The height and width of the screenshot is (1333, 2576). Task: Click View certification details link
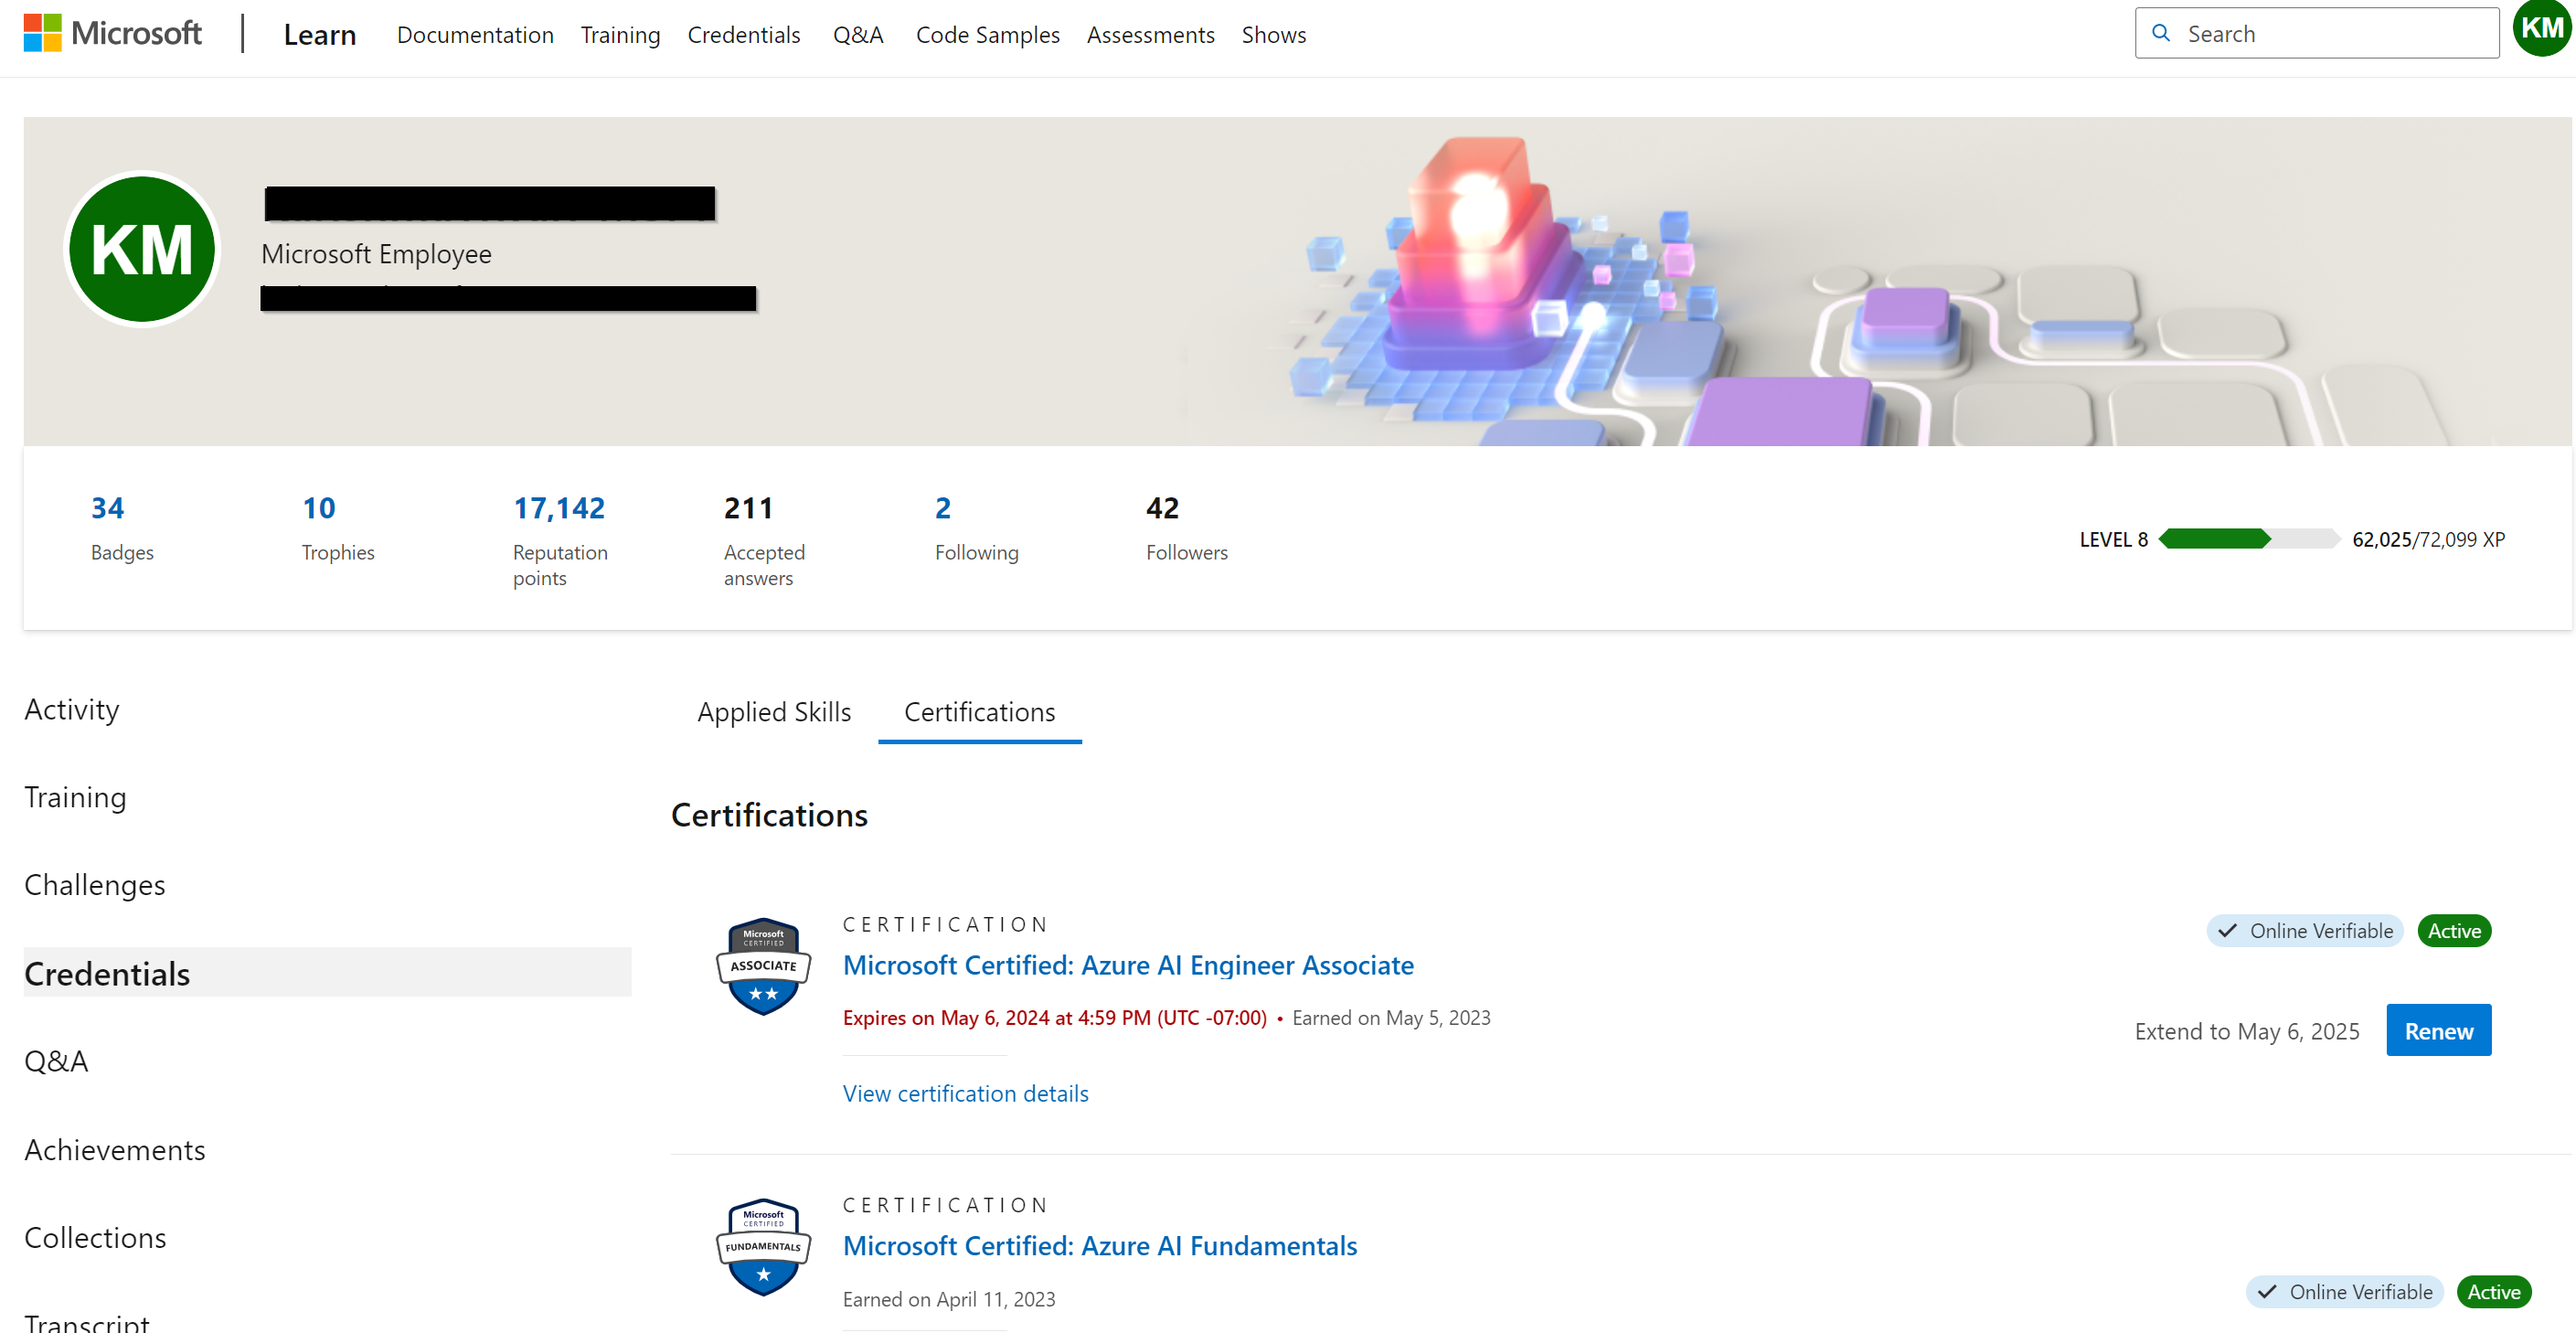[x=965, y=1093]
